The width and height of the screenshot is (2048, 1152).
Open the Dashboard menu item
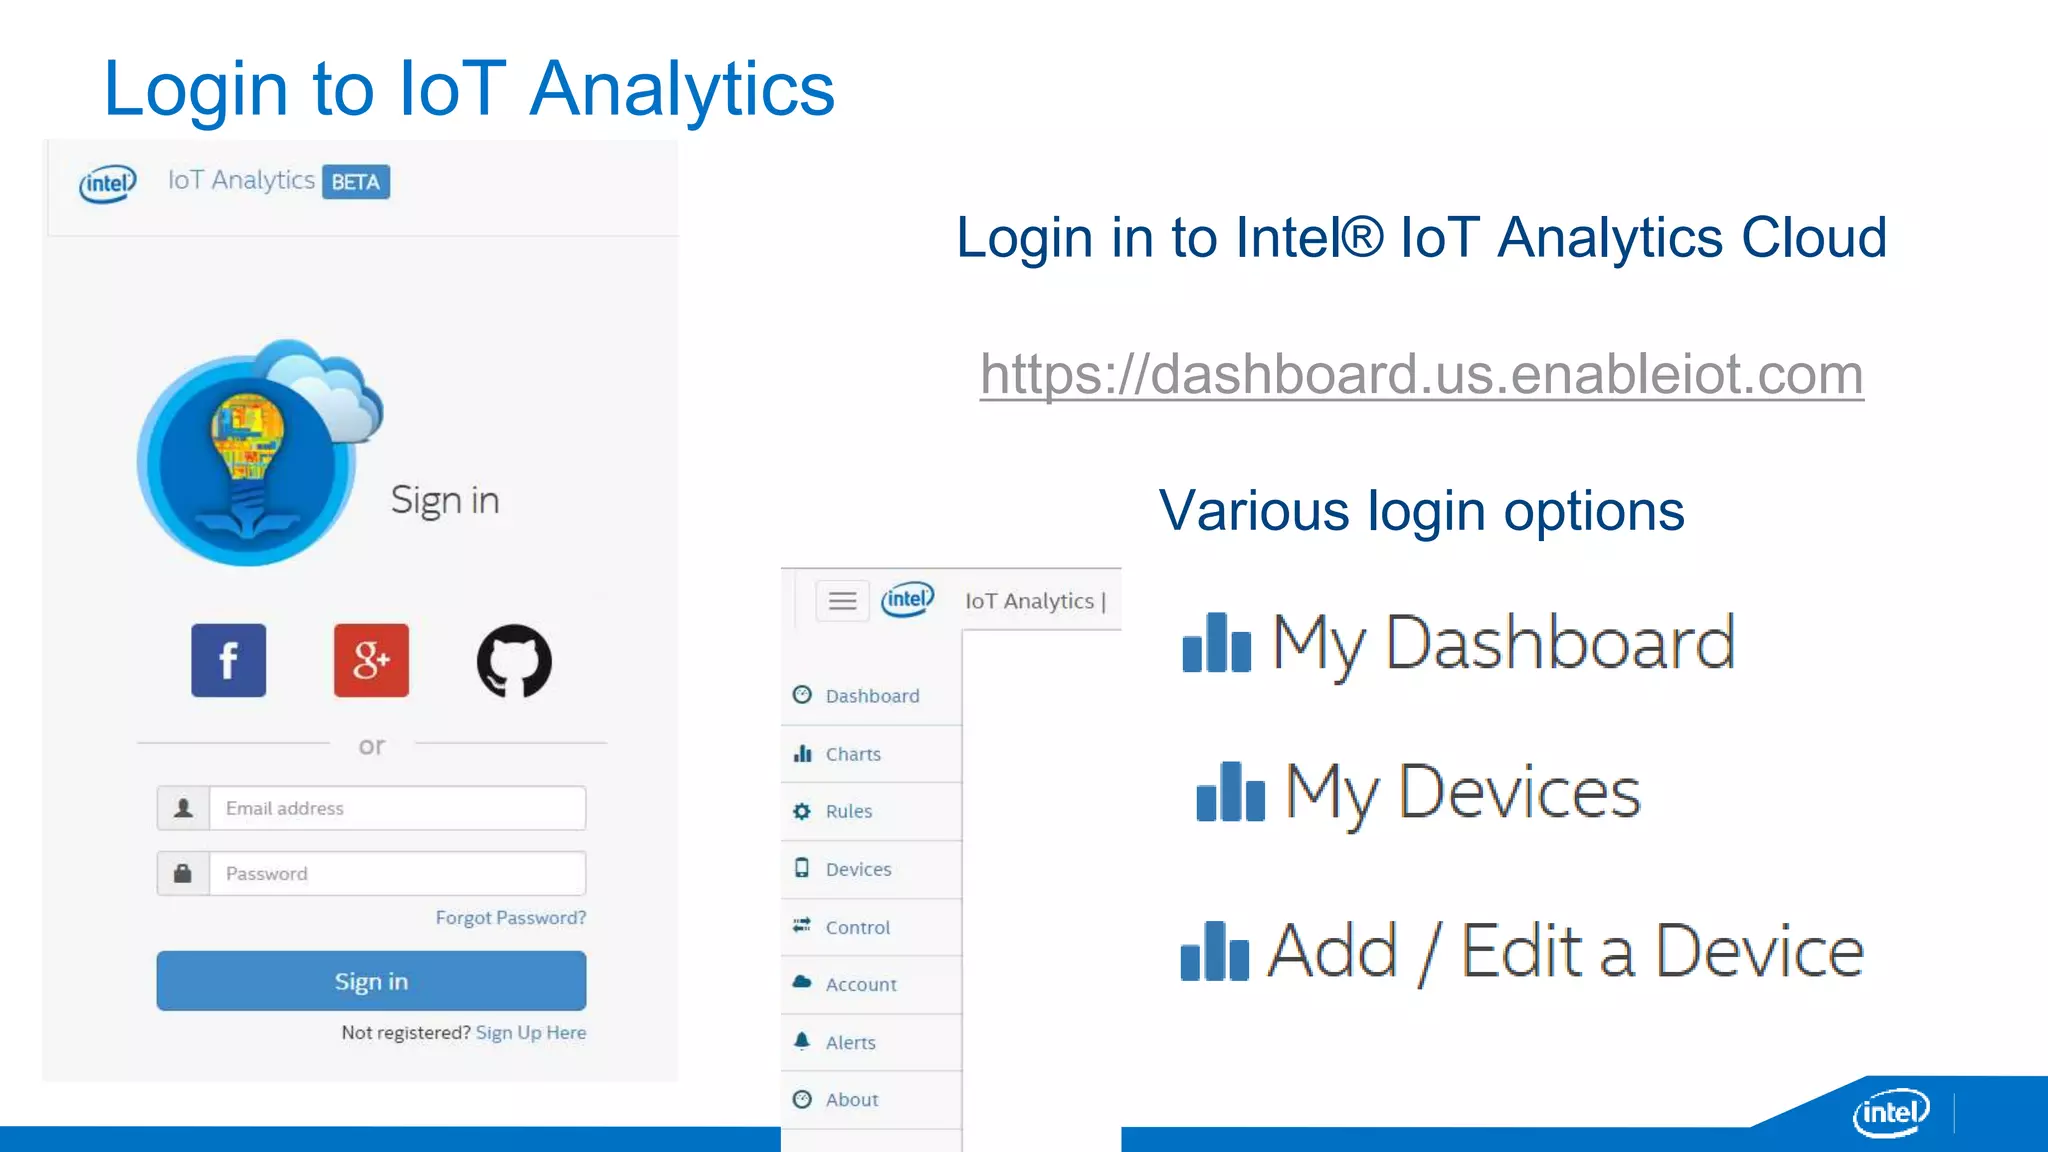point(871,695)
